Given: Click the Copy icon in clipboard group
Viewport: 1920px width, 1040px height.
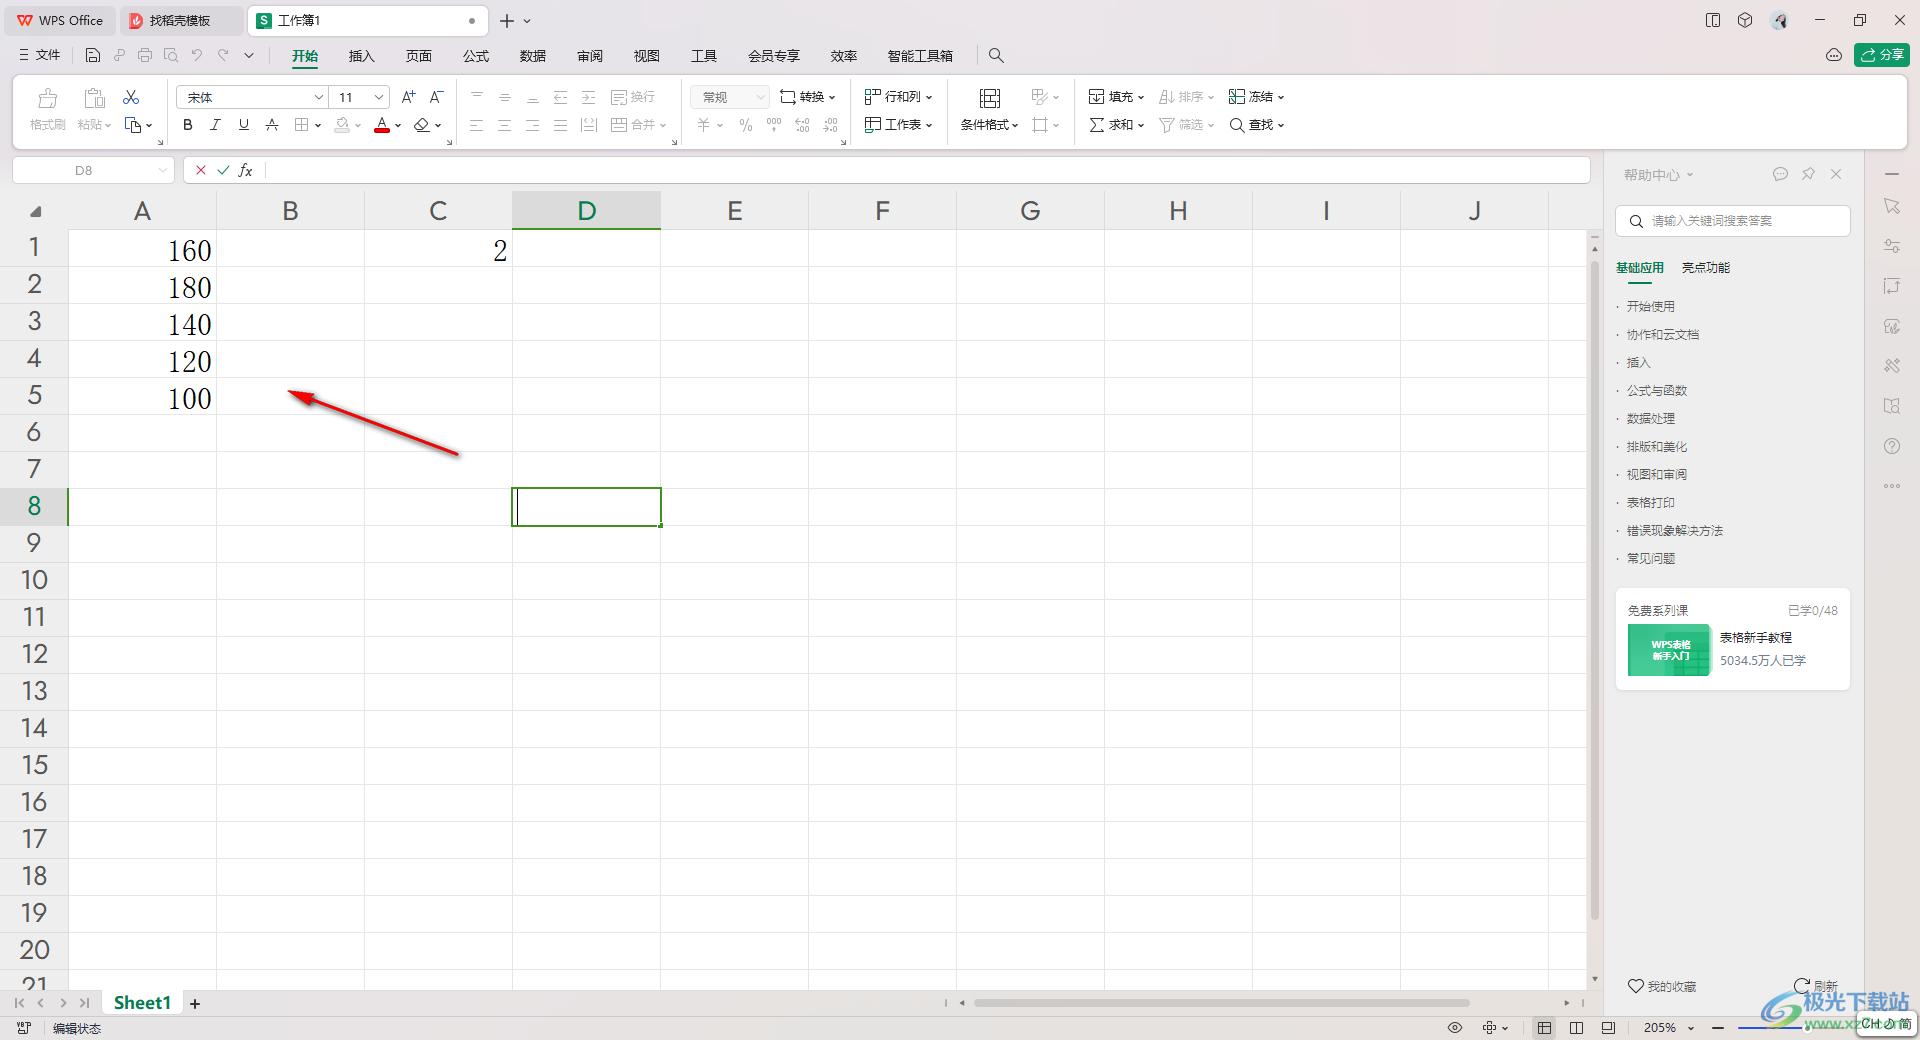Looking at the screenshot, I should point(133,125).
